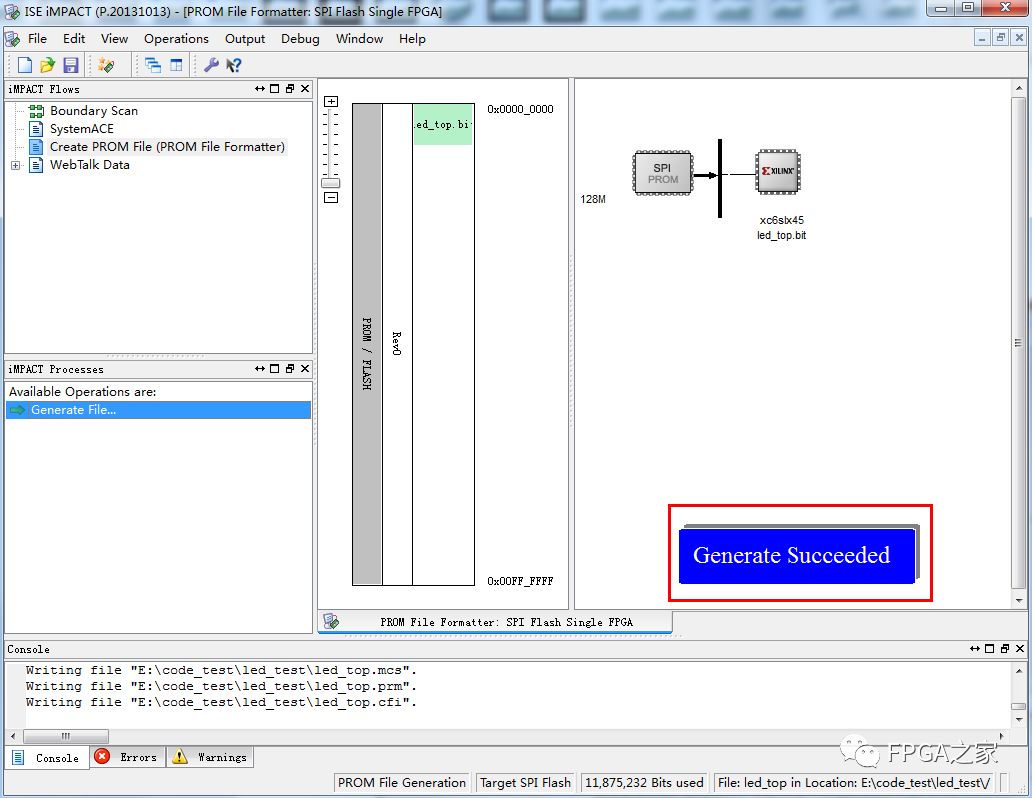
Task: Zoom in with the plus magnifier button
Action: click(331, 101)
